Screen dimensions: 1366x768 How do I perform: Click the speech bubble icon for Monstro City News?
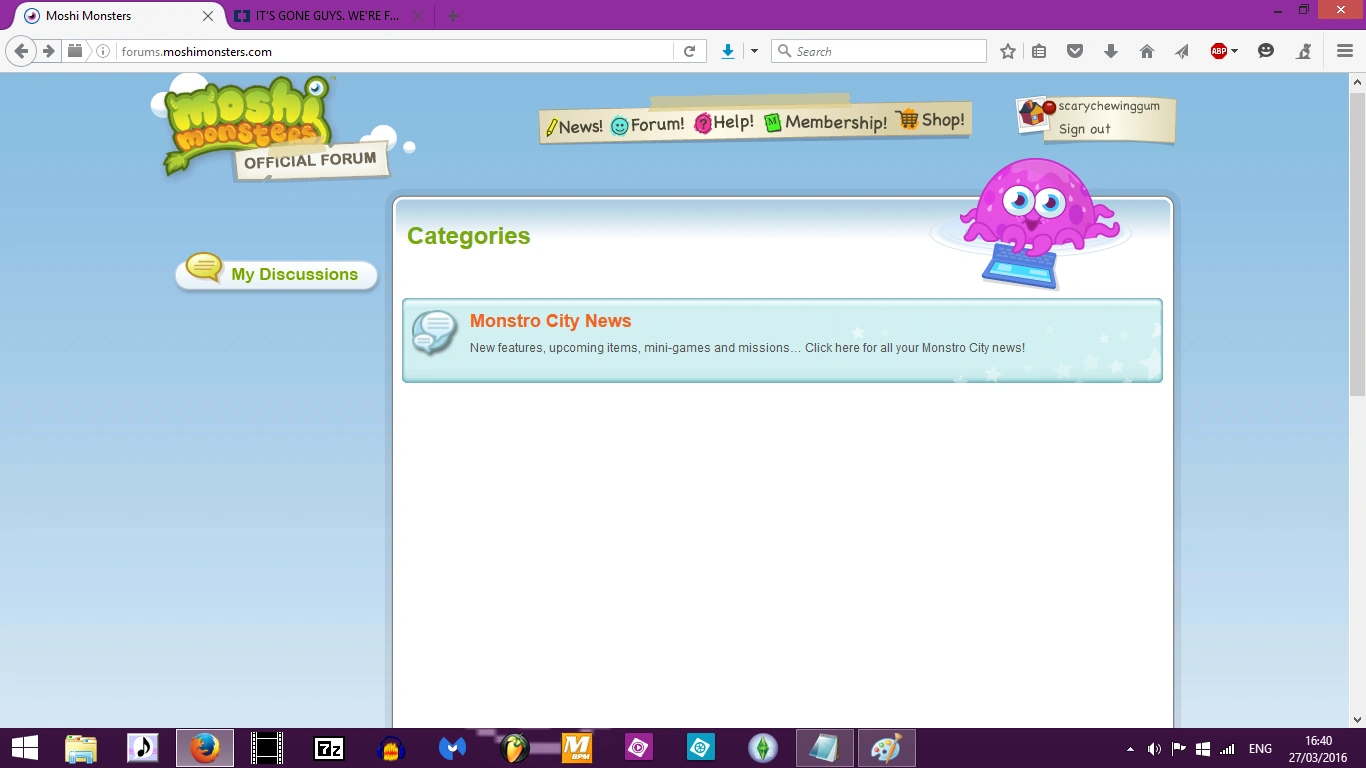tap(434, 332)
